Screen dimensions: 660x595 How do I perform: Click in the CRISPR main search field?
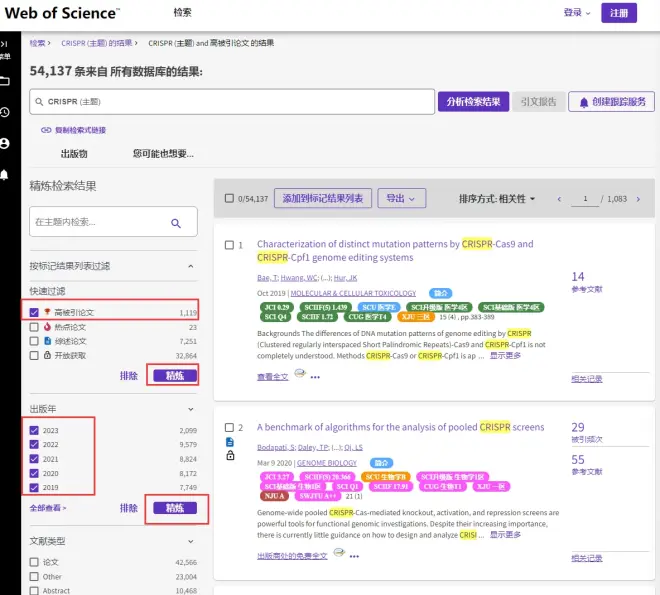click(x=232, y=101)
